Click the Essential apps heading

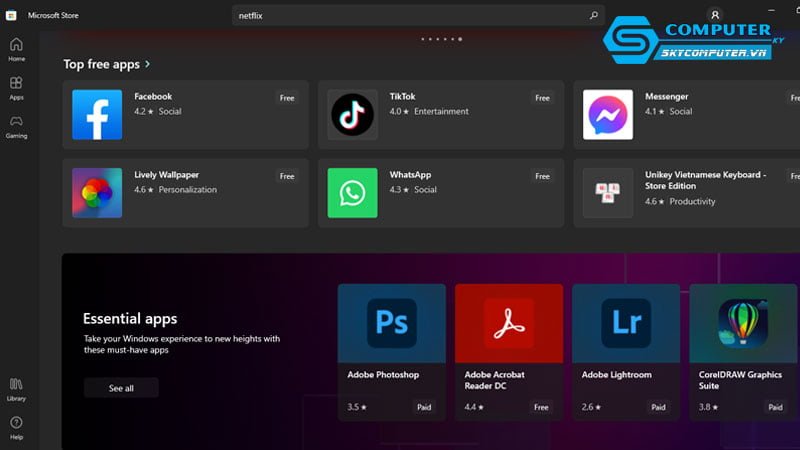click(x=130, y=318)
